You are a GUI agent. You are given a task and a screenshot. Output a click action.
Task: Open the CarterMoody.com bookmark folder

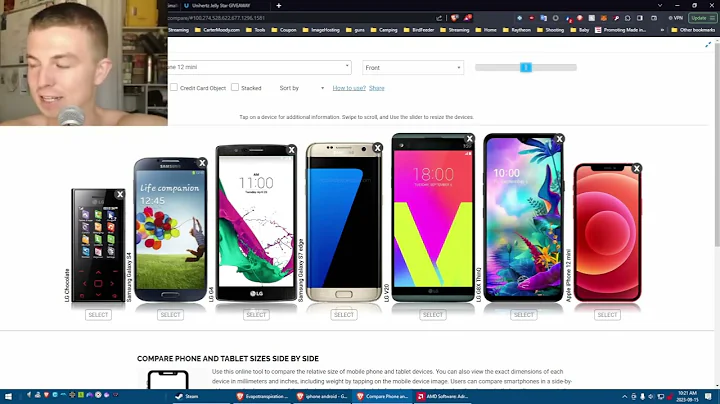(217, 30)
